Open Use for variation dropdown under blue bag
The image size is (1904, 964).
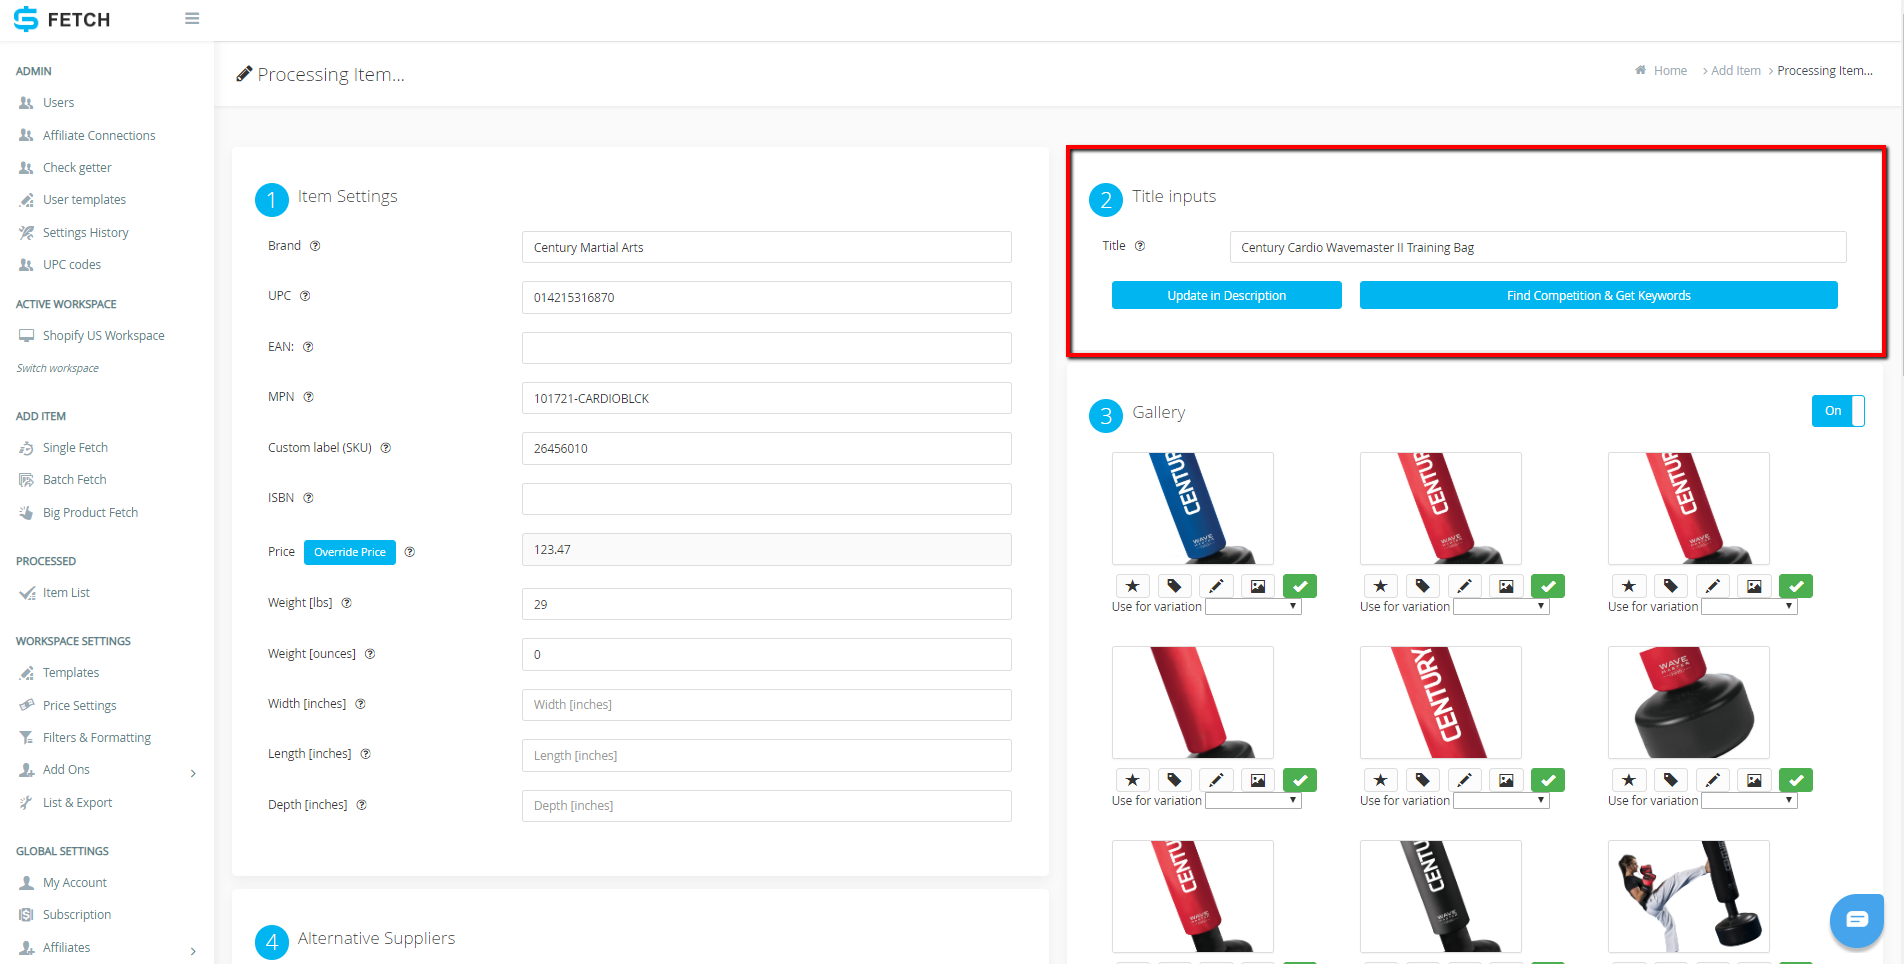coord(1253,606)
